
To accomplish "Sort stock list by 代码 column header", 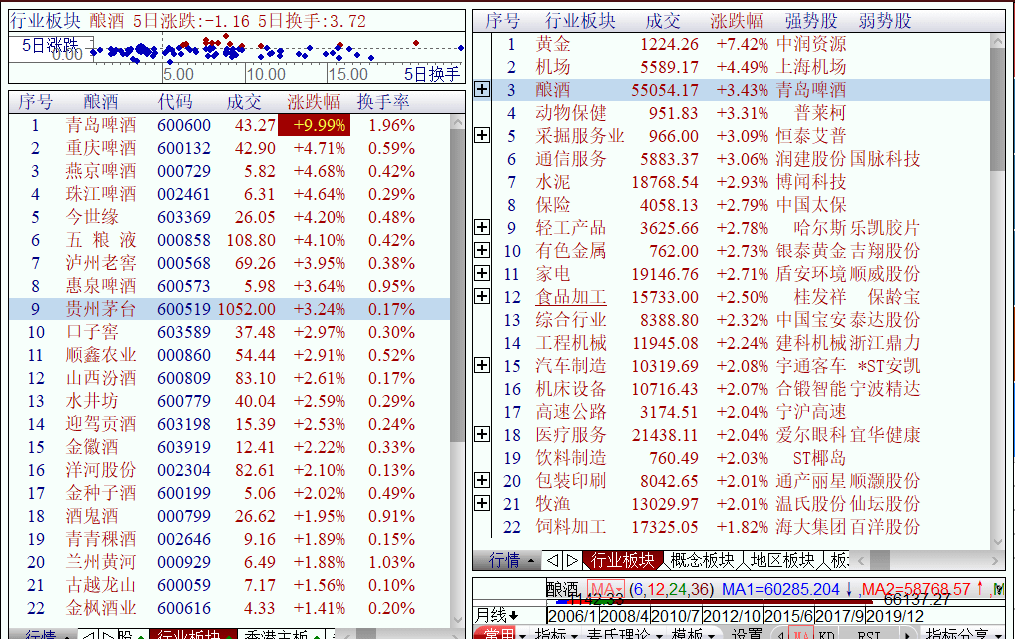I will click(175, 102).
